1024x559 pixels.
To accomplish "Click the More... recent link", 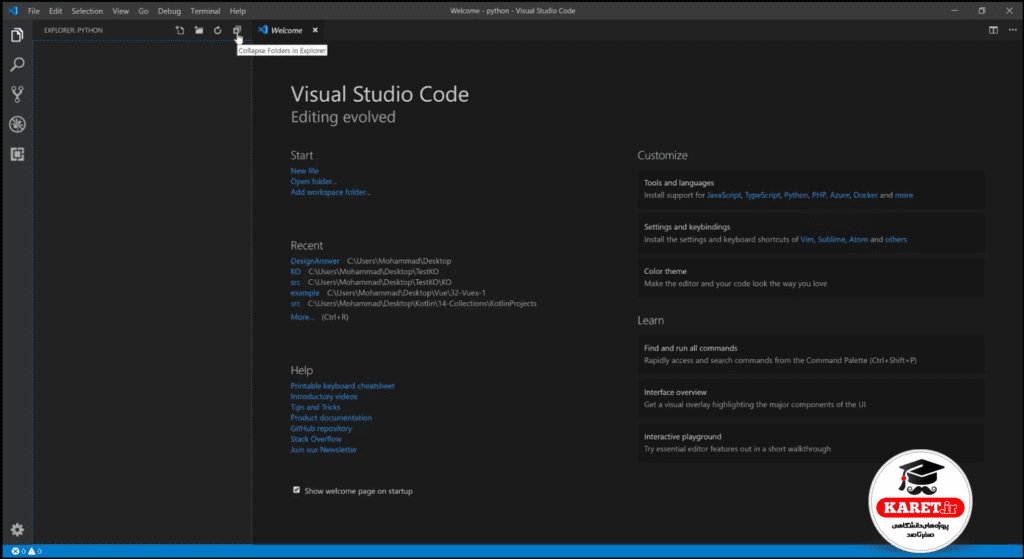I will click(302, 317).
